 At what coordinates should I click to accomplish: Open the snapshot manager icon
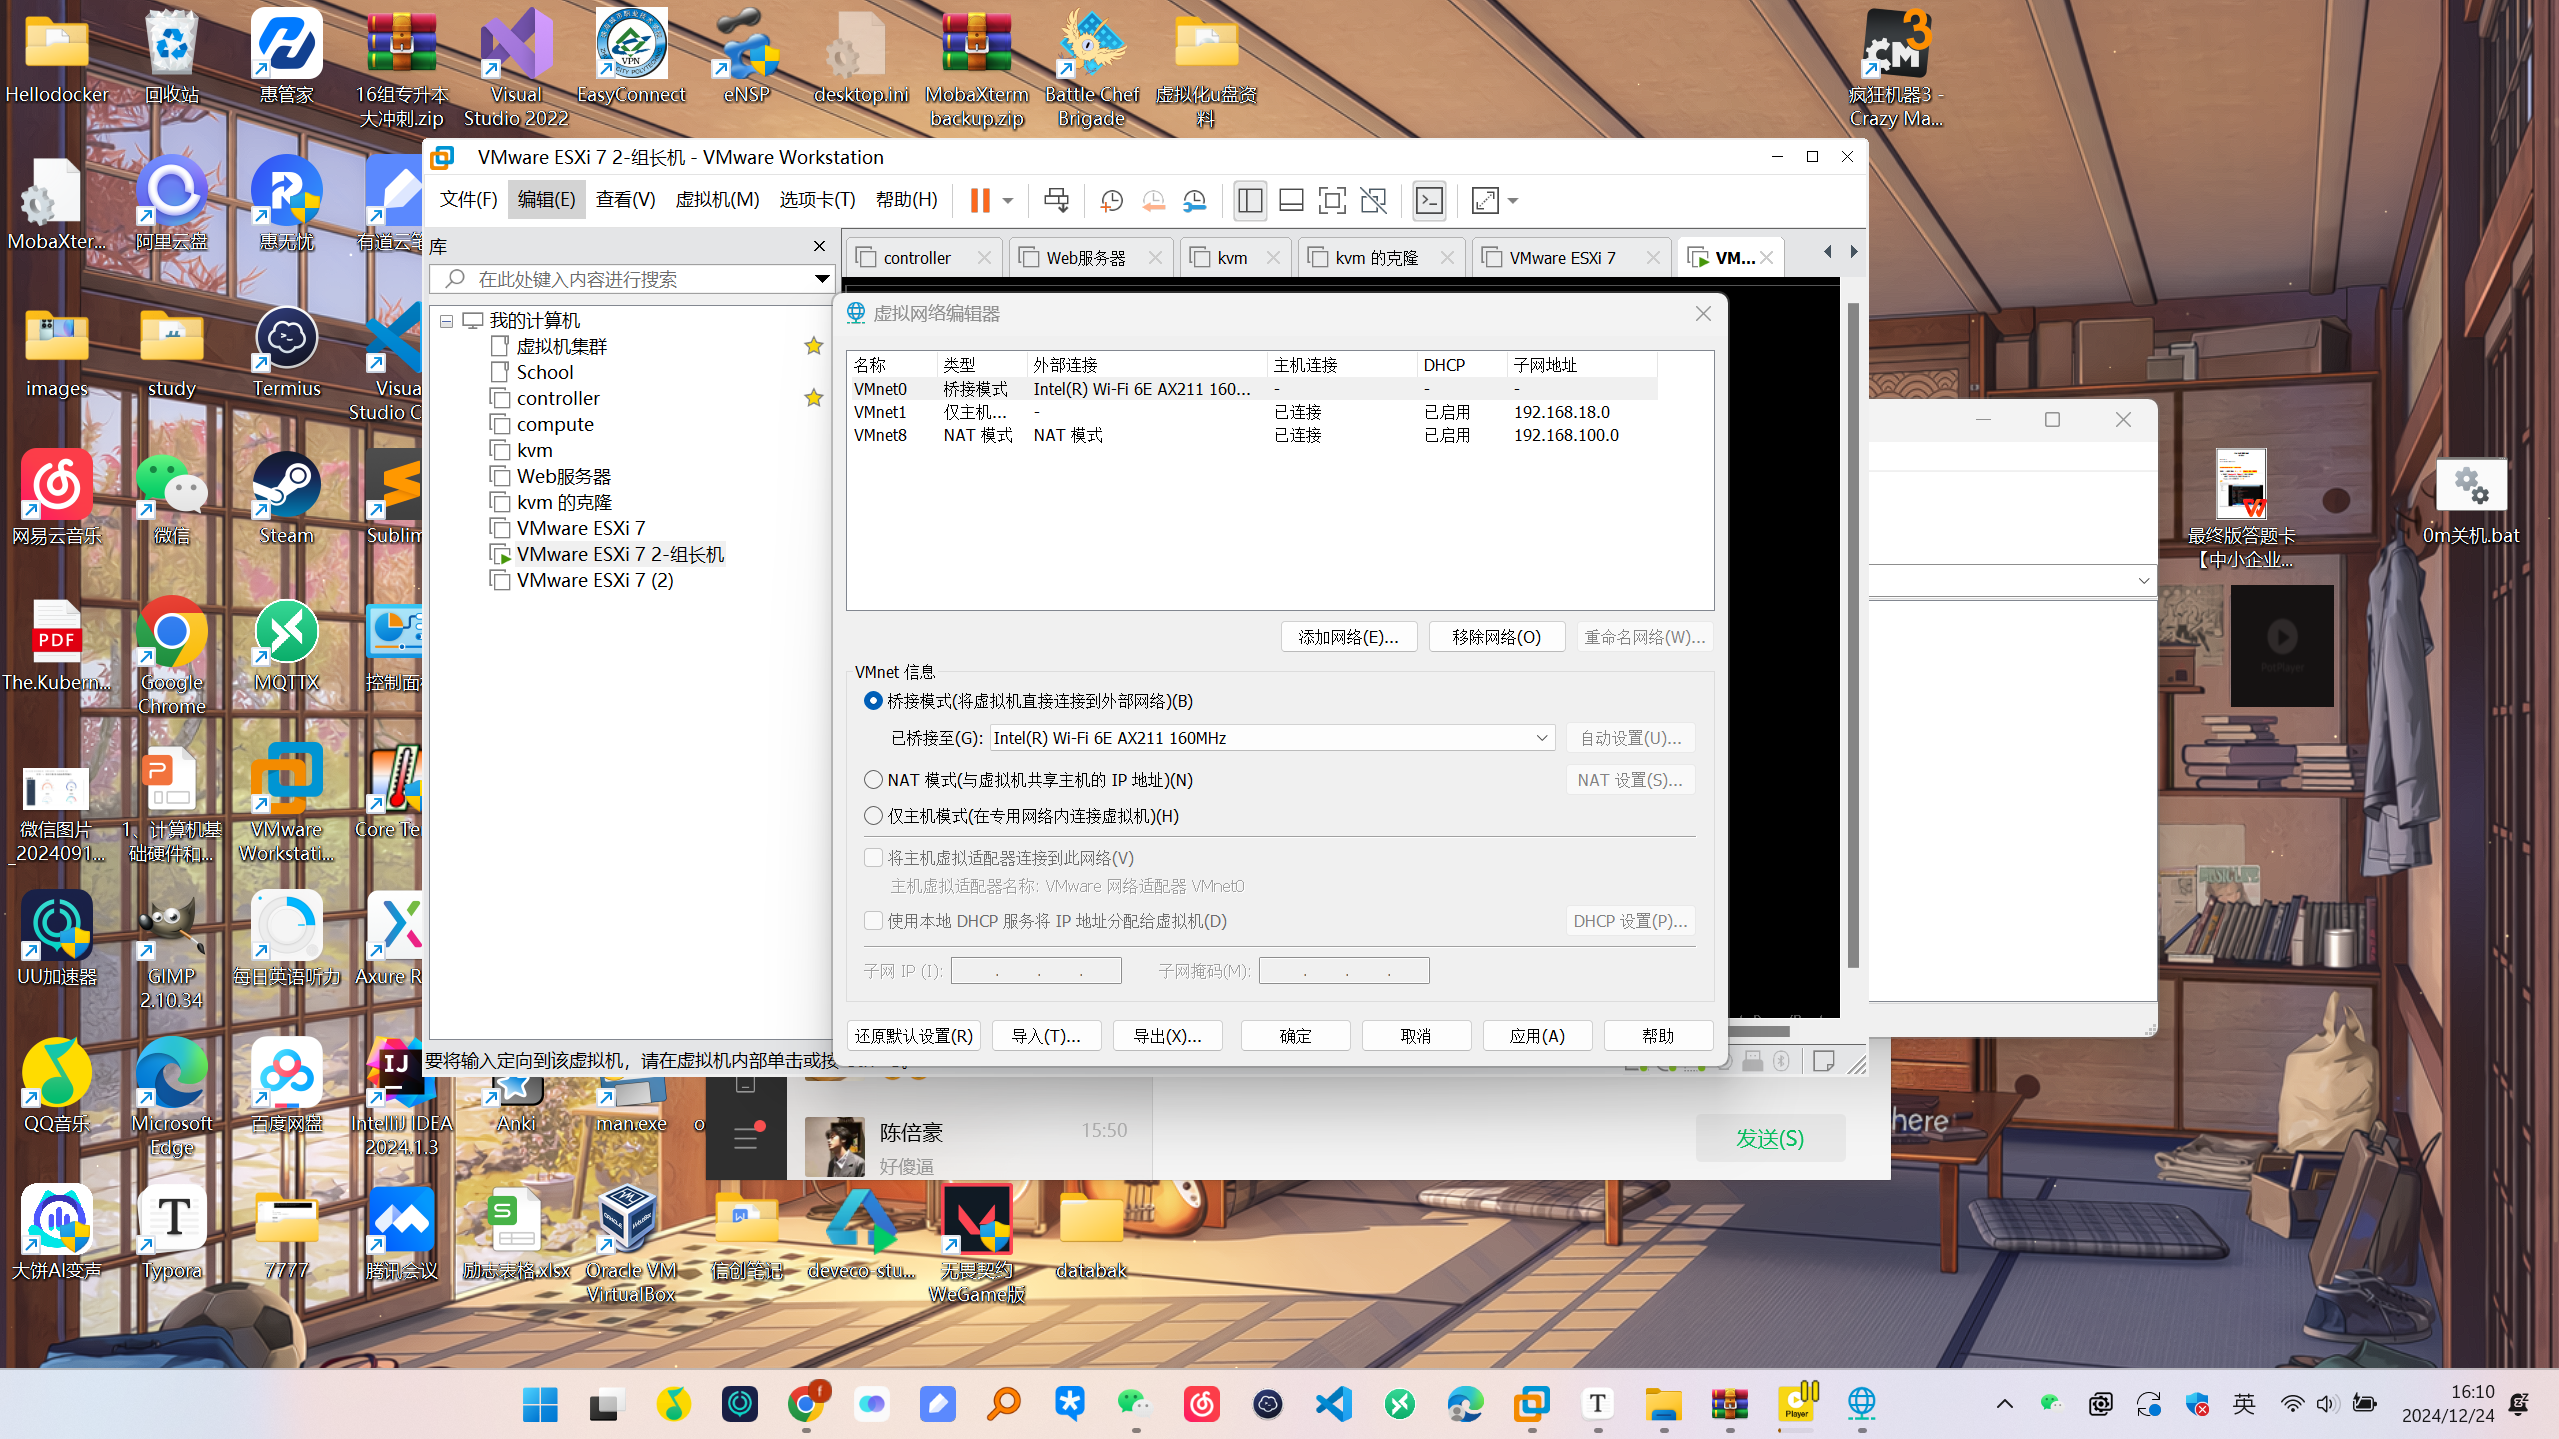click(1194, 201)
